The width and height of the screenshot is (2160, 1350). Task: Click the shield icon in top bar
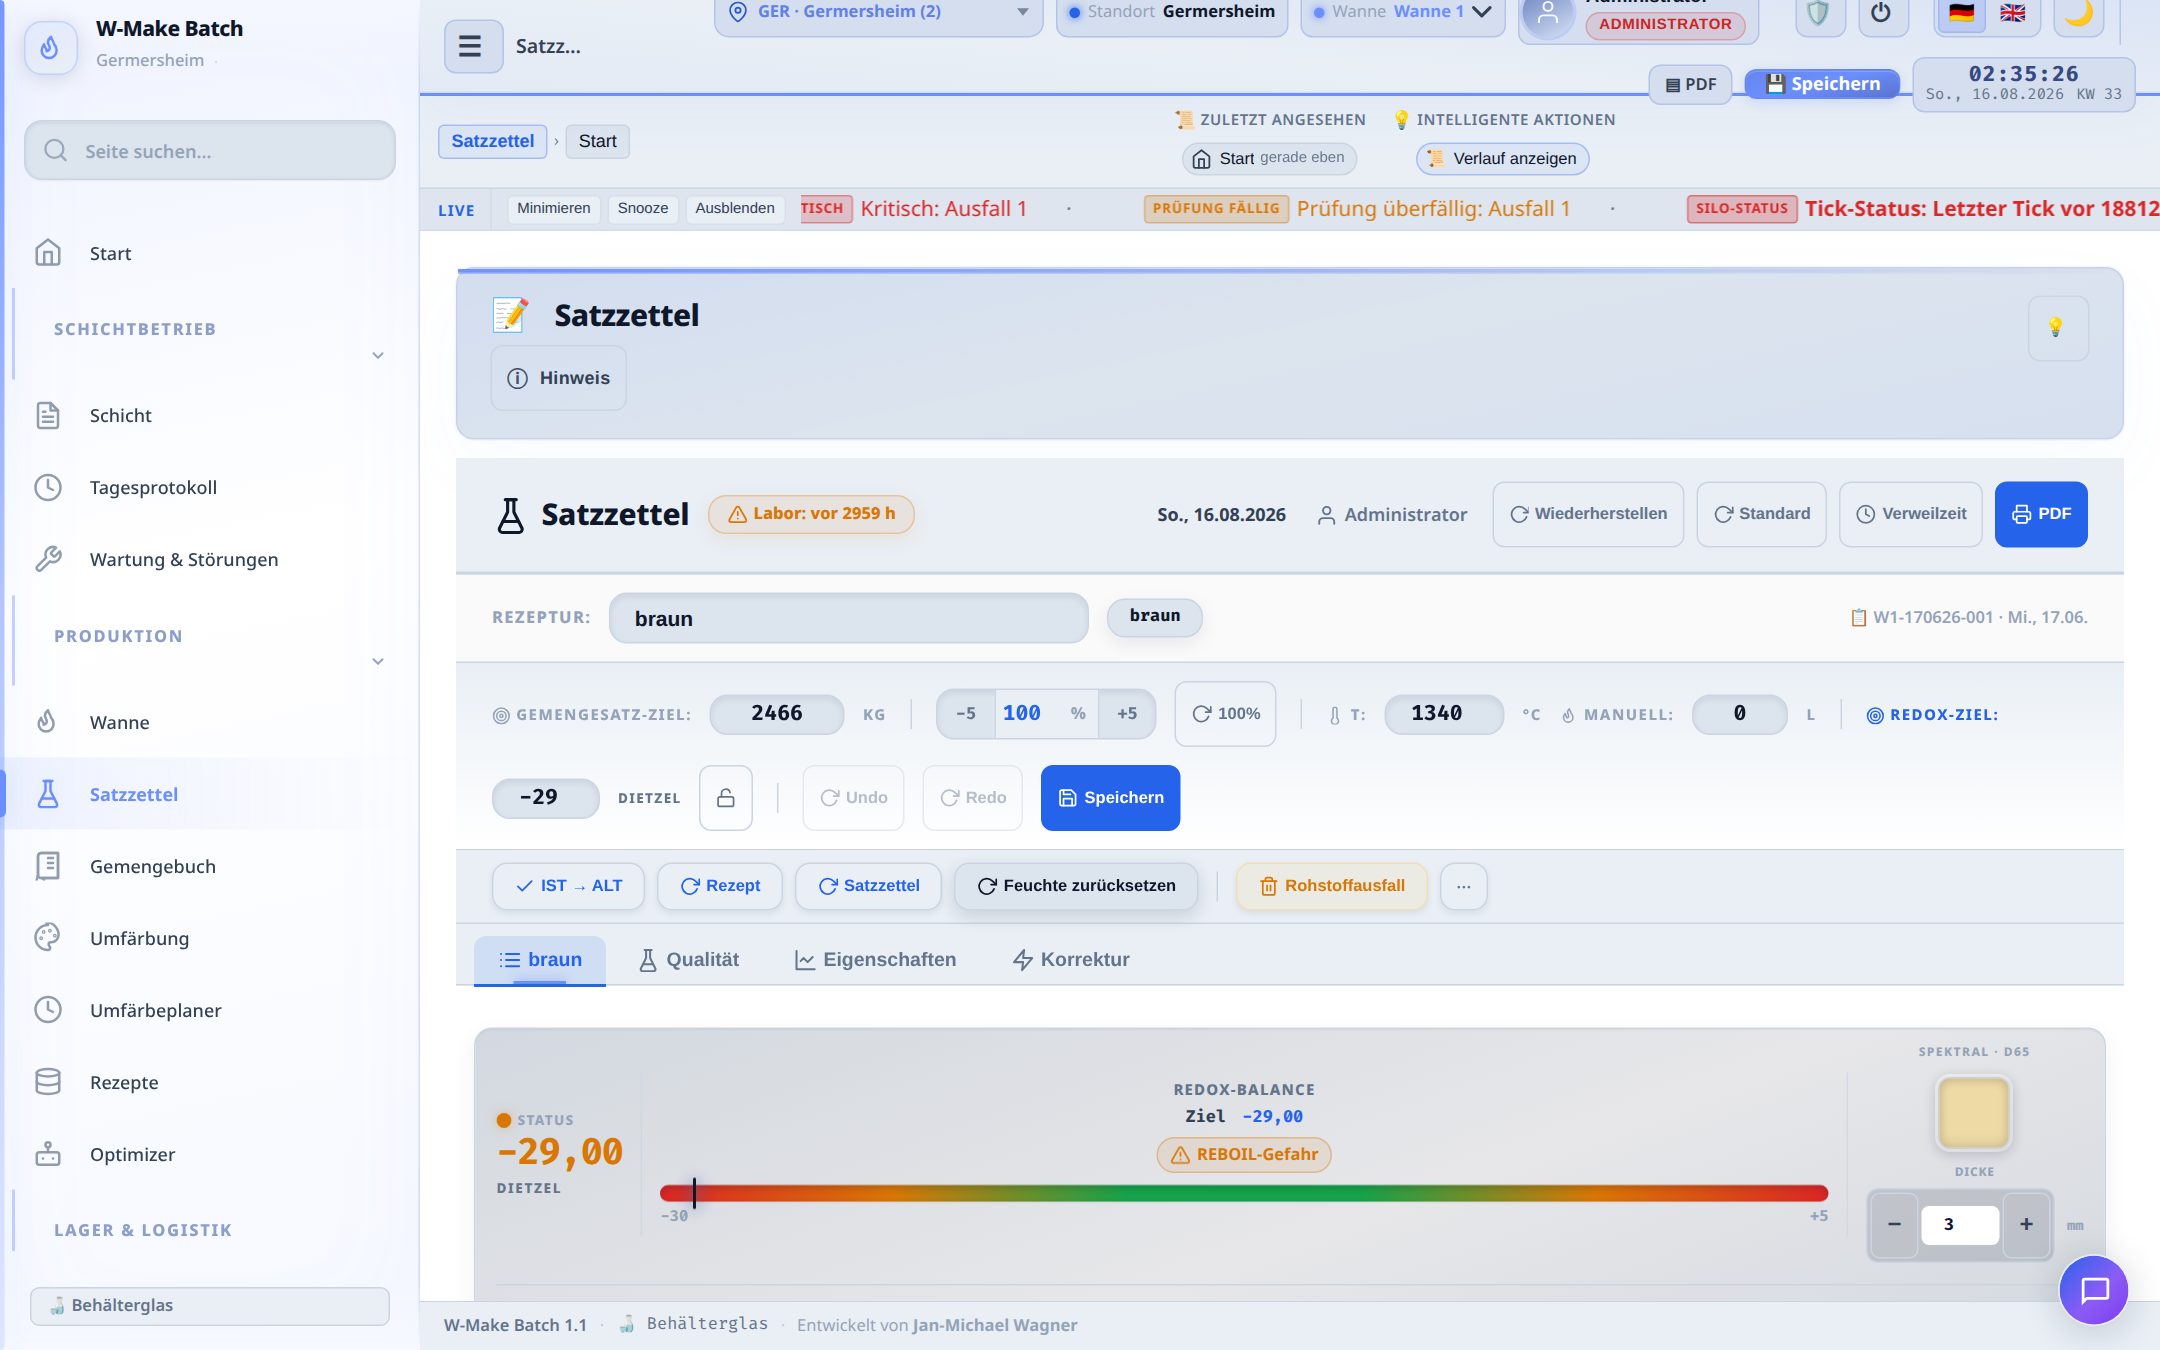coord(1818,14)
